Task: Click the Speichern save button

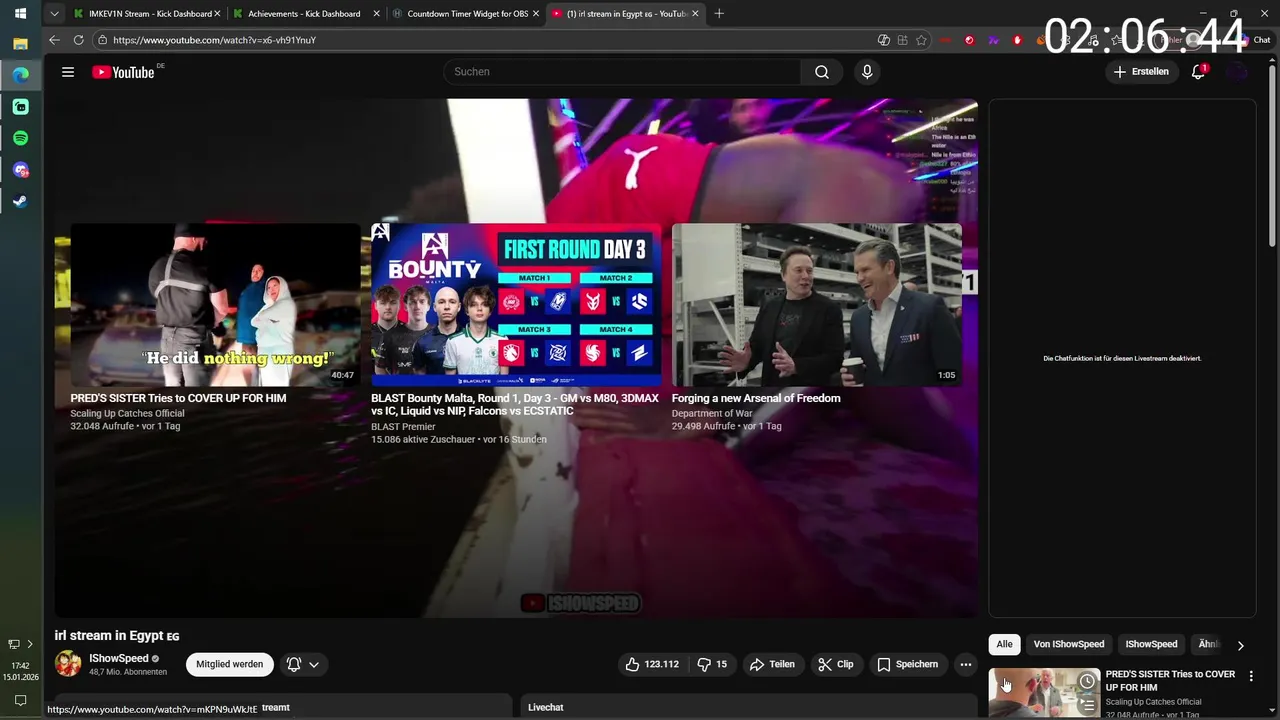Action: 907,664
